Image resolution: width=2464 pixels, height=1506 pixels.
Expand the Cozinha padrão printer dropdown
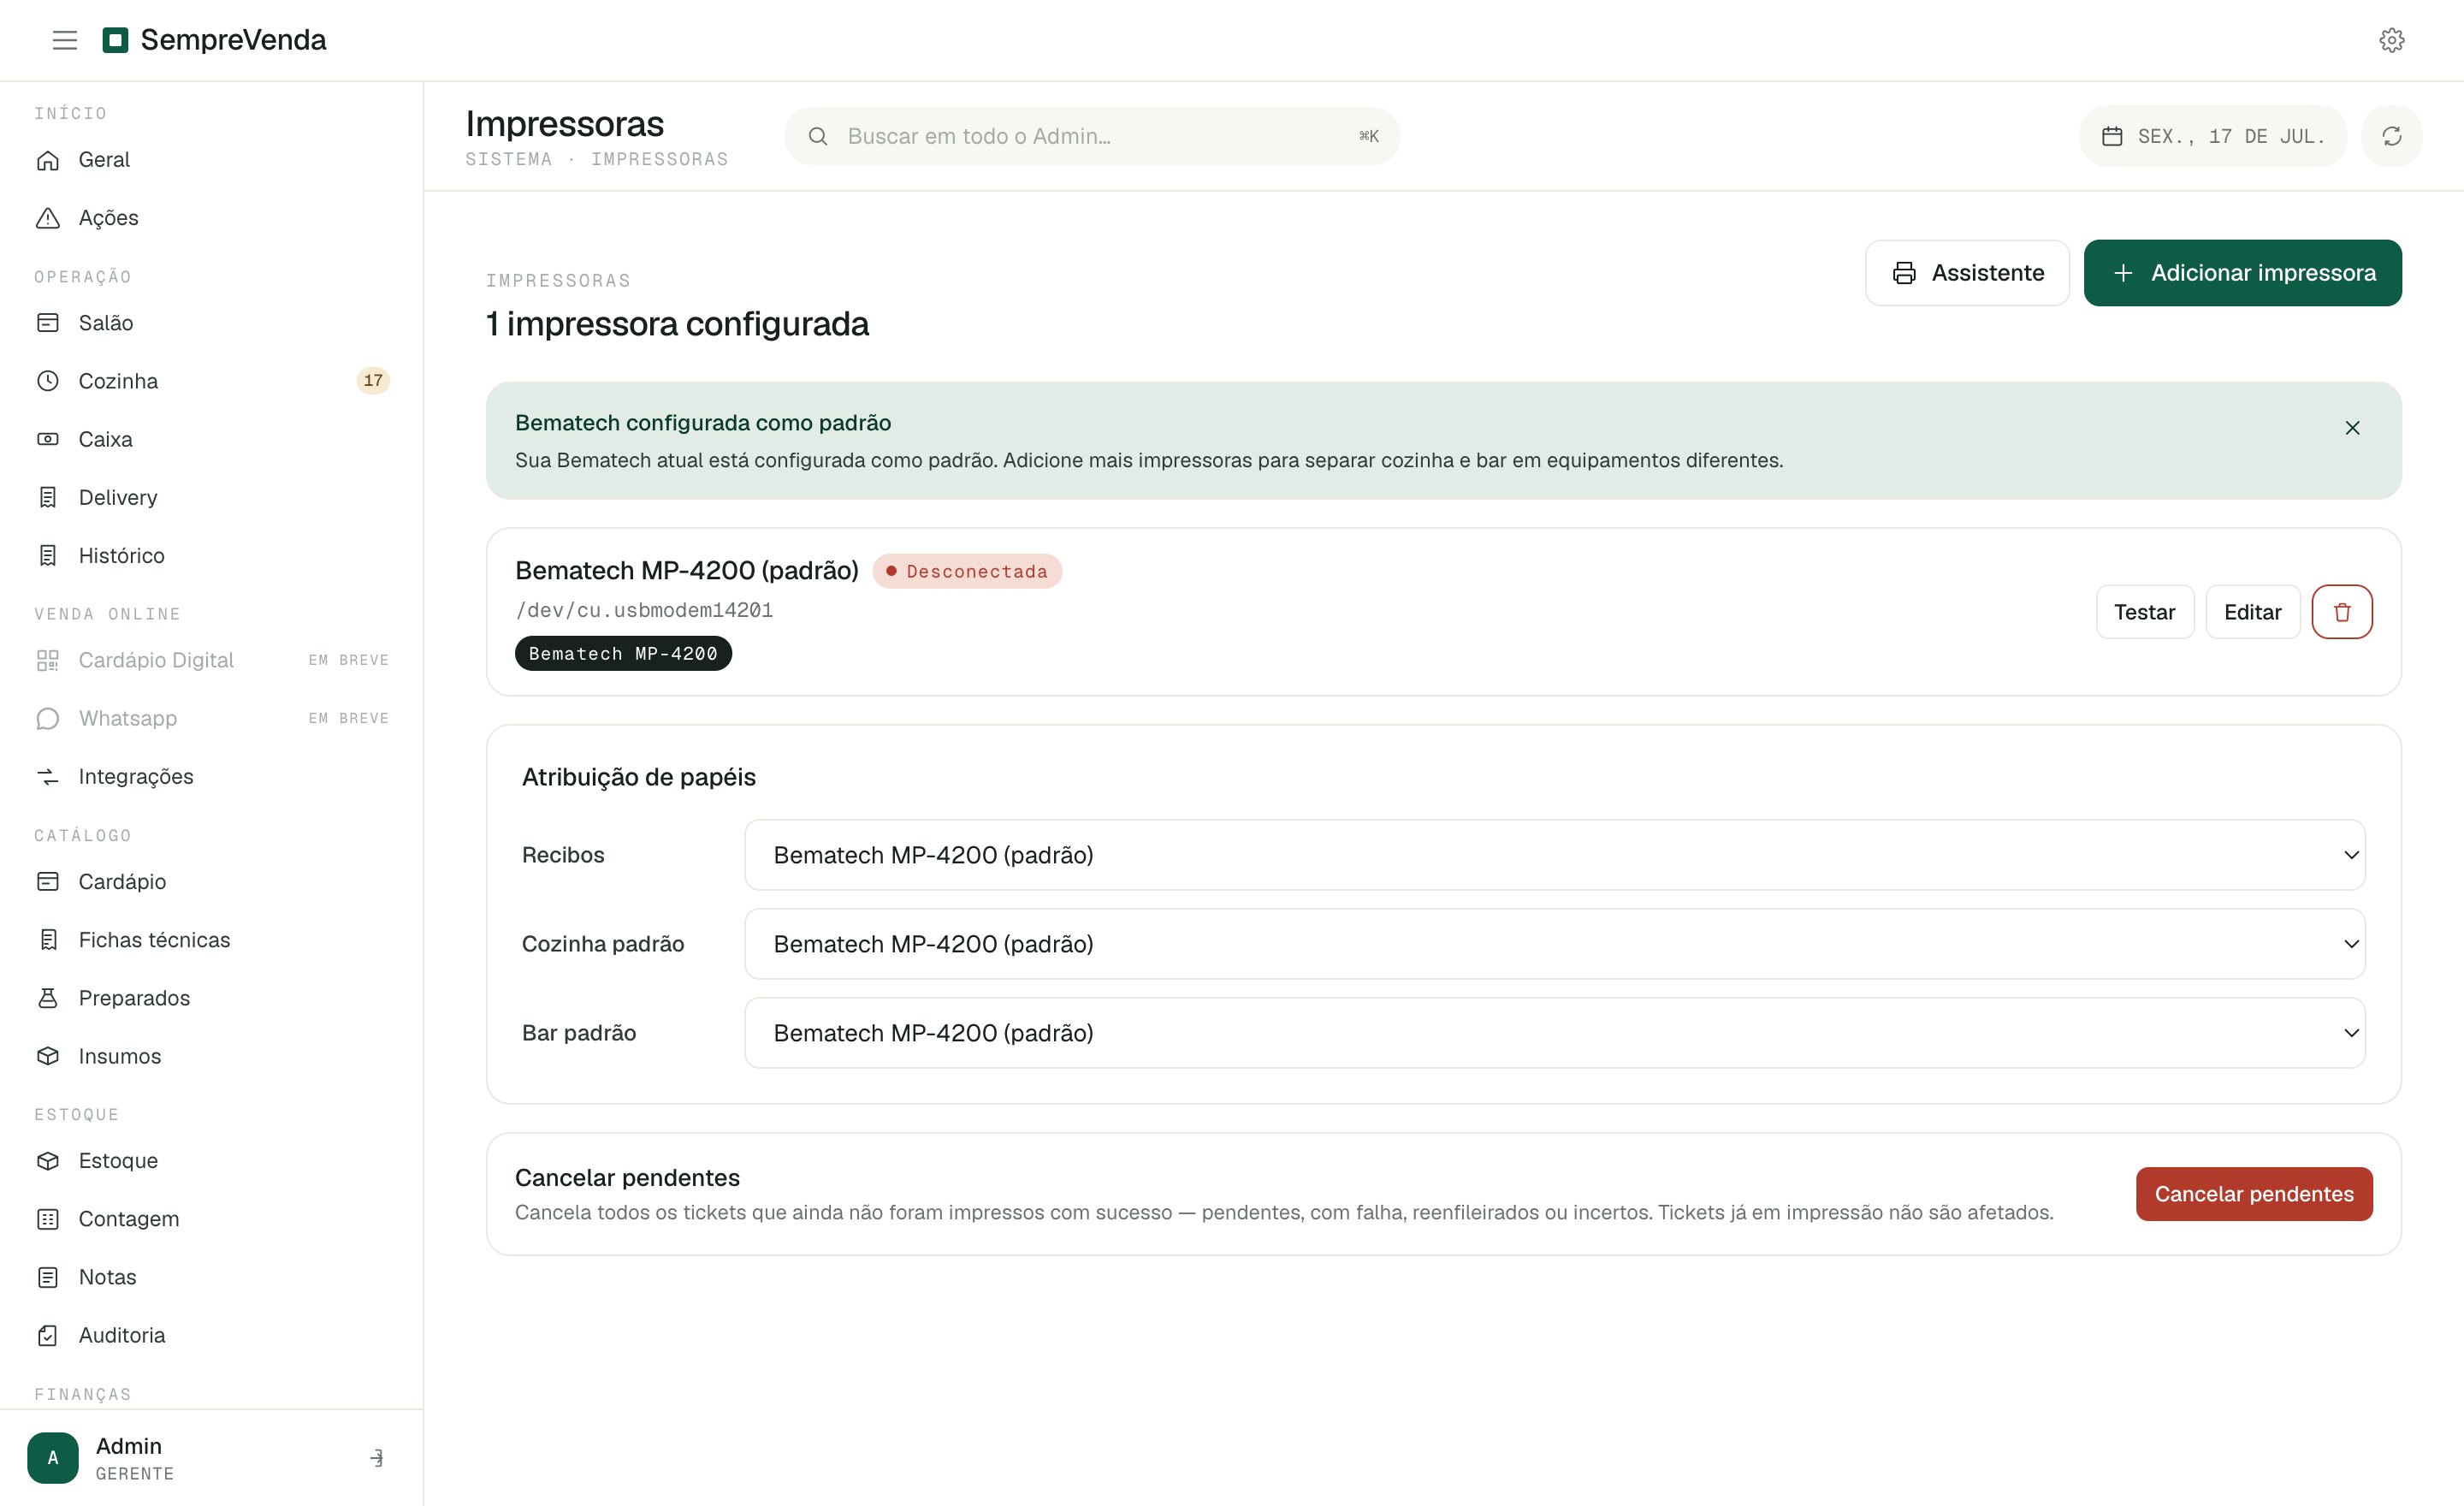point(1555,944)
